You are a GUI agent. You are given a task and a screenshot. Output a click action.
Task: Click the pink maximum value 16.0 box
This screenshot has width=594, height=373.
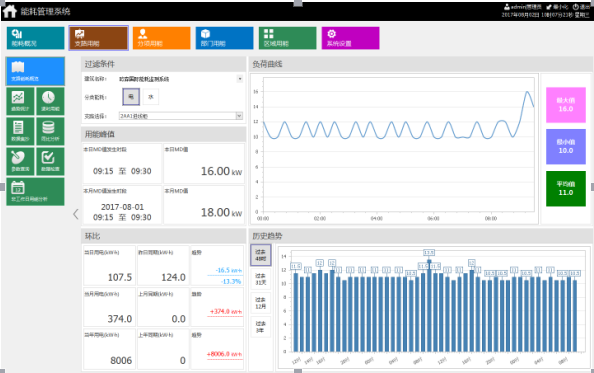pyautogui.click(x=566, y=105)
